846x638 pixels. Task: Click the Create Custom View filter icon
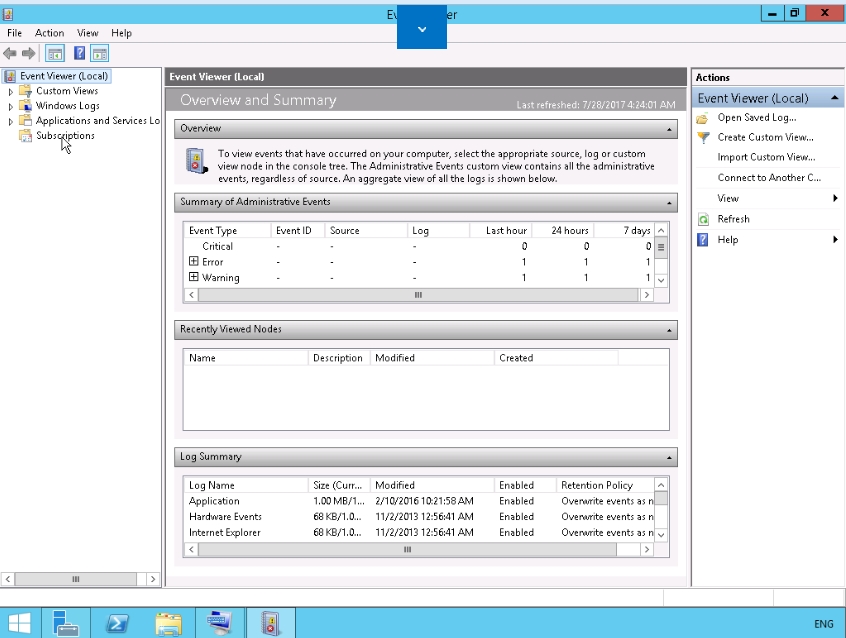704,138
